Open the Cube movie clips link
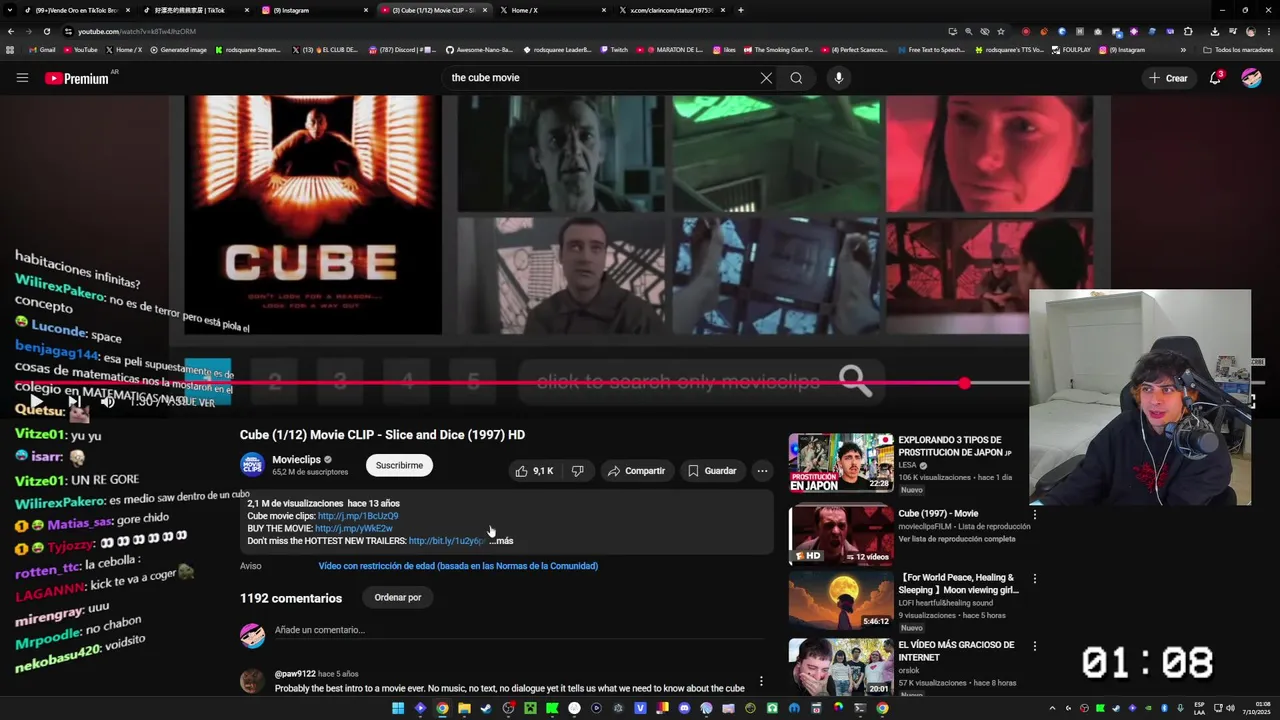The height and width of the screenshot is (720, 1280). coord(358,516)
